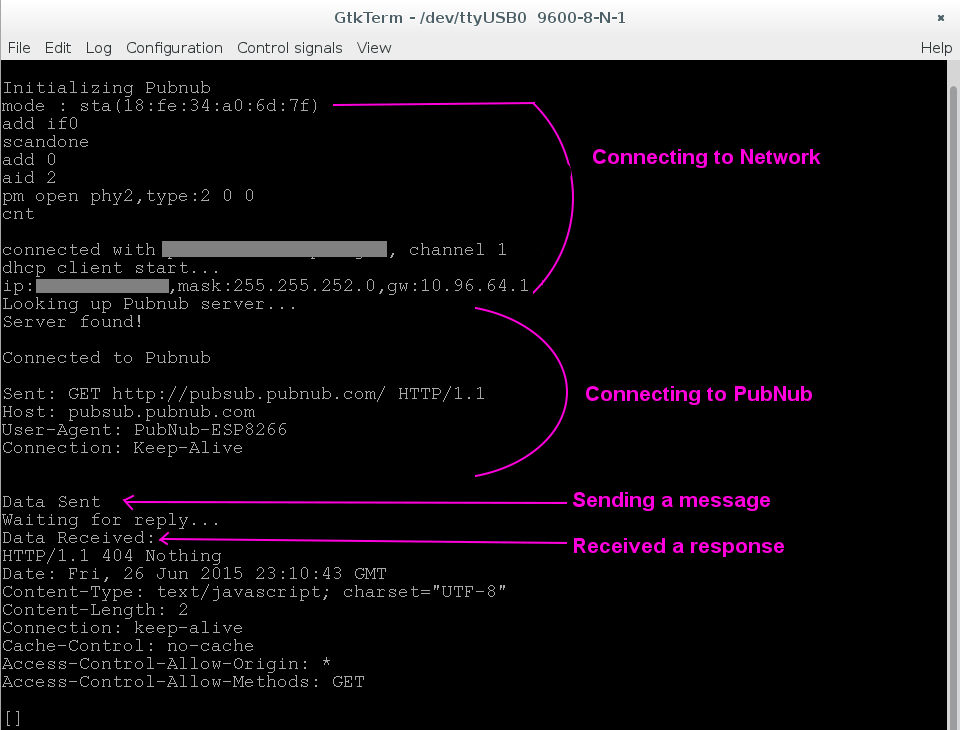This screenshot has height=730, width=960.
Task: Click the 'aid 2' line
Action: [x=29, y=178]
